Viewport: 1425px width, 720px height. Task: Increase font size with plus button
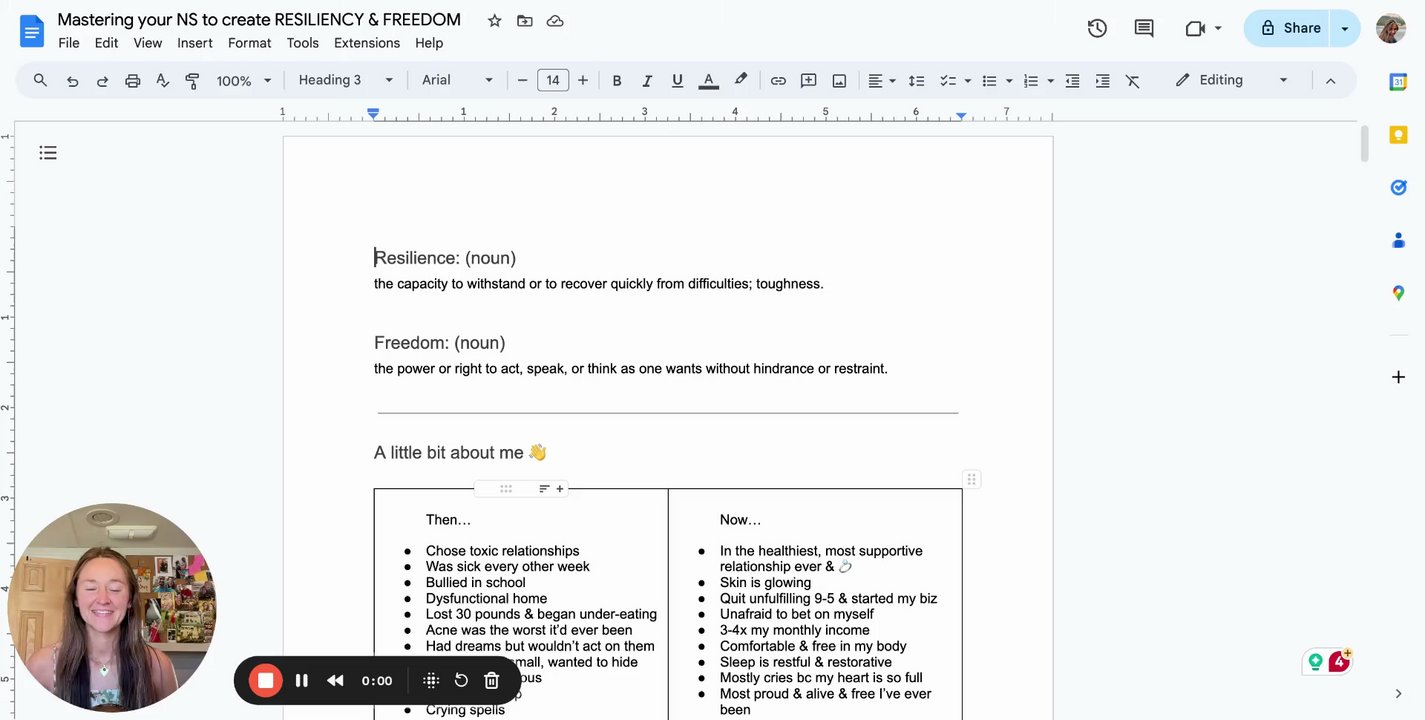tap(583, 80)
